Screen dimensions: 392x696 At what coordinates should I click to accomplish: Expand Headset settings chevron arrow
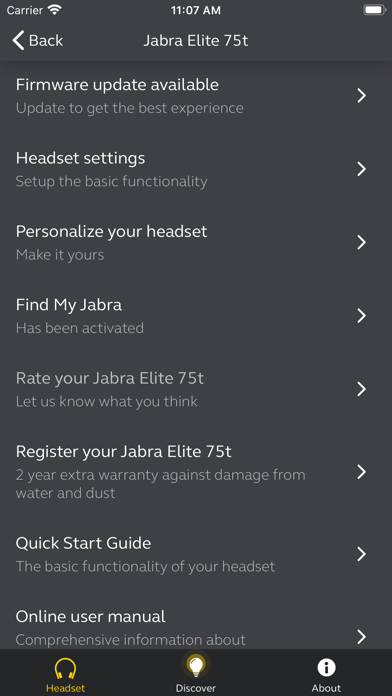point(362,169)
